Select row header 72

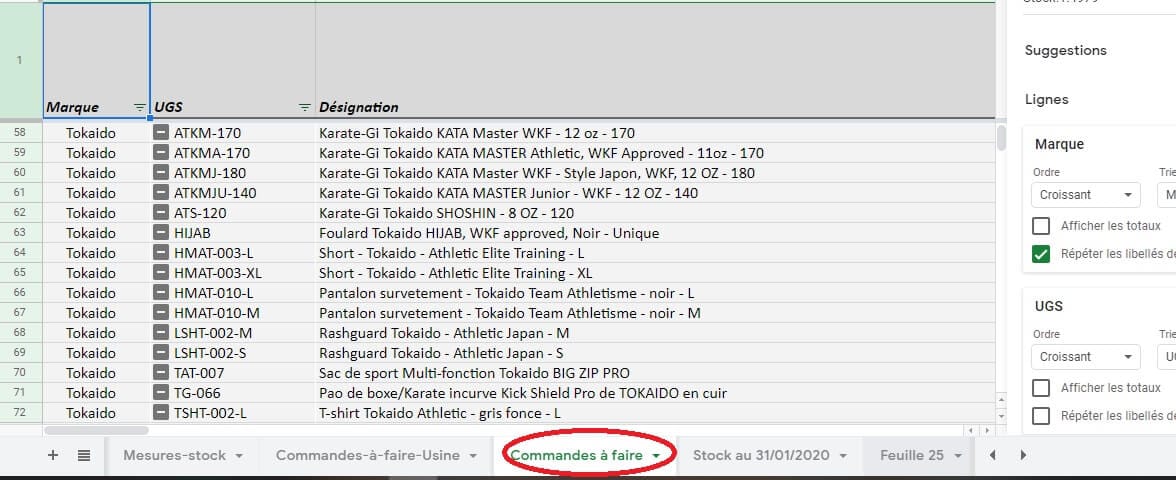click(x=20, y=412)
